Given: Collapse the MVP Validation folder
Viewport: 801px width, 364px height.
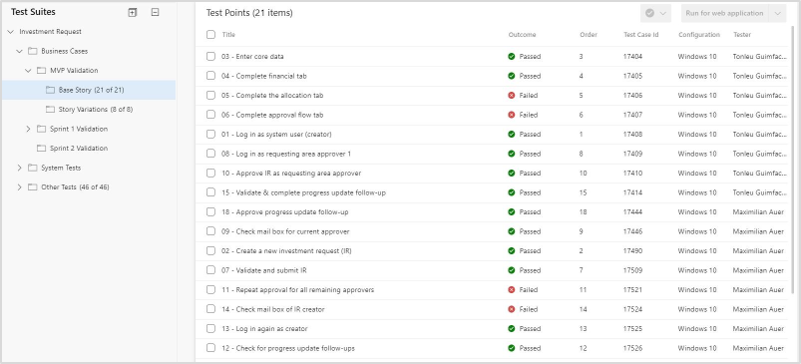Looking at the screenshot, I should click(x=28, y=70).
